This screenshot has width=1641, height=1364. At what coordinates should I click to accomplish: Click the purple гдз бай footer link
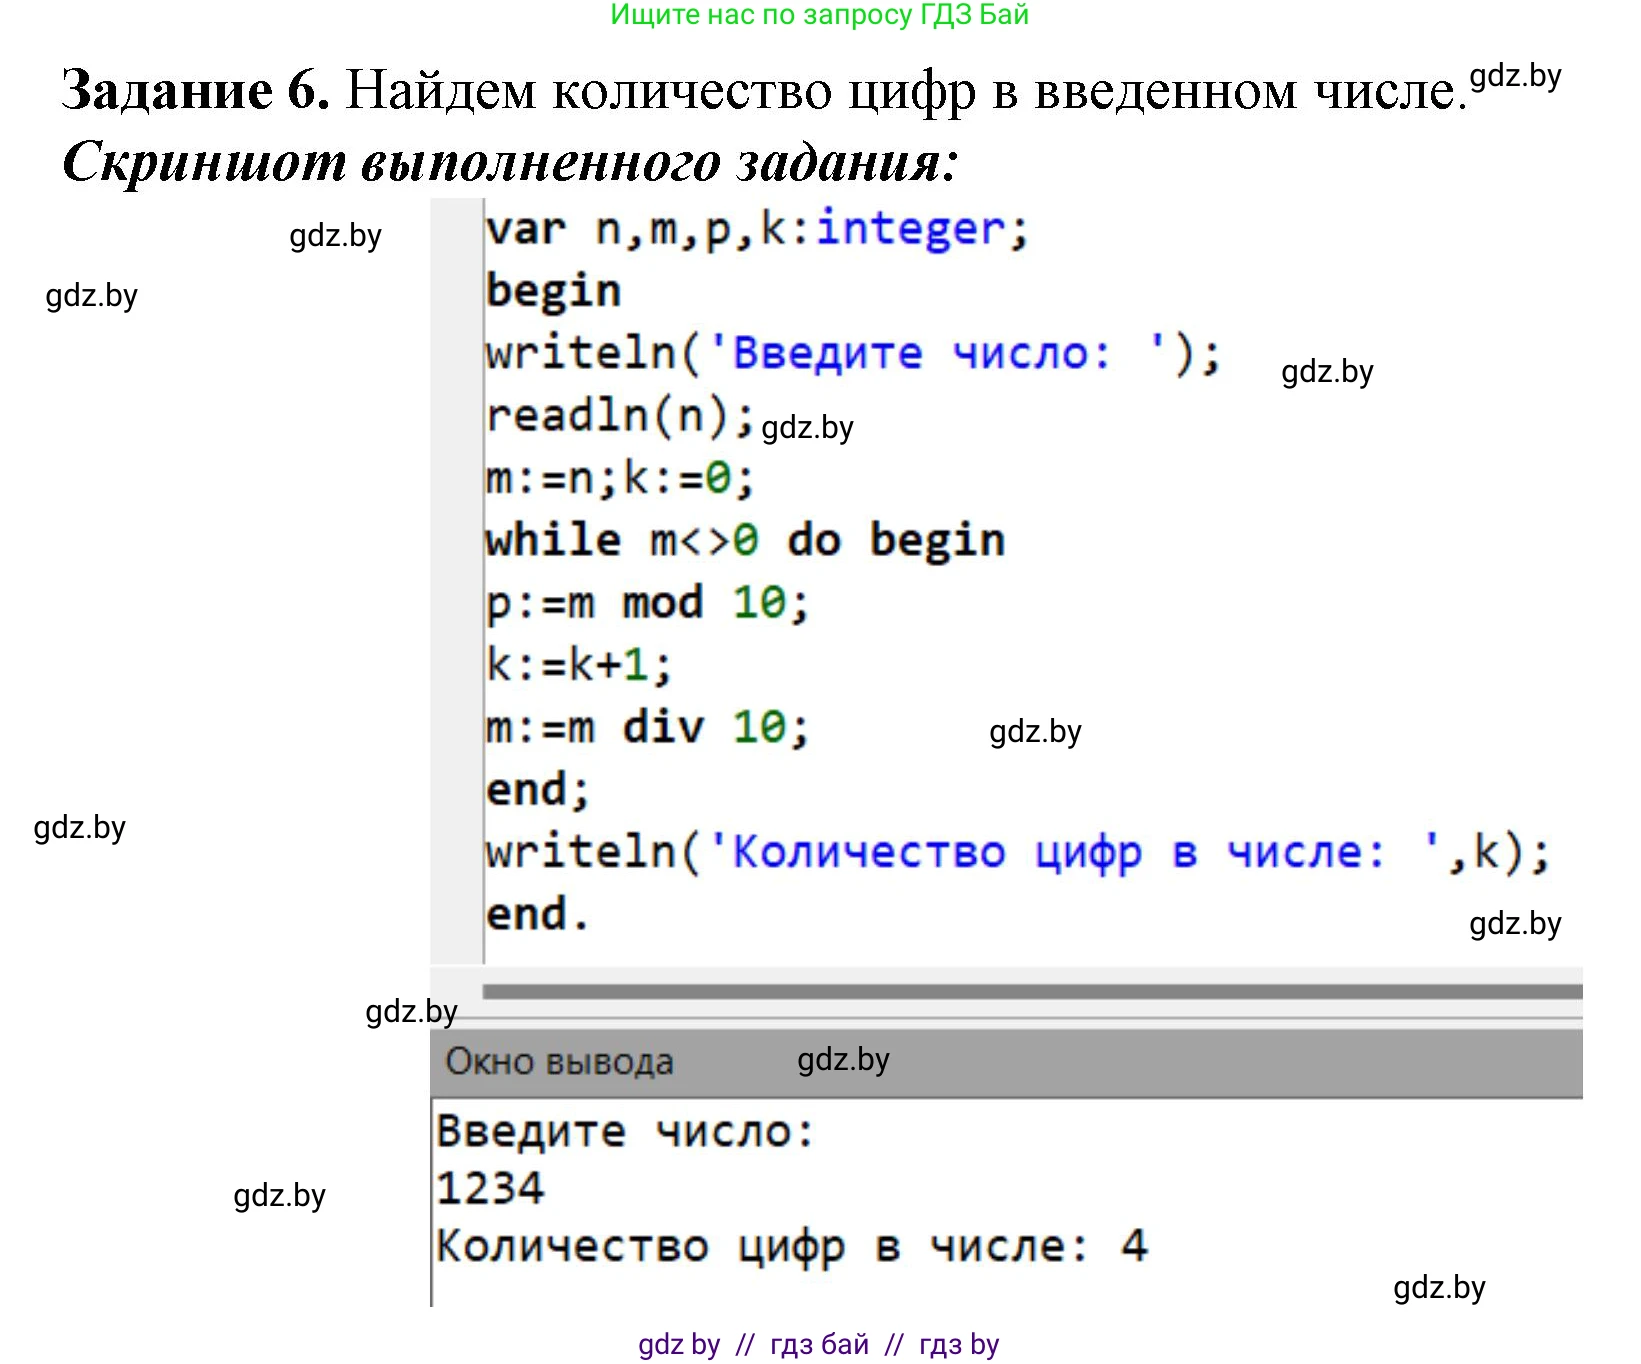(x=820, y=1344)
